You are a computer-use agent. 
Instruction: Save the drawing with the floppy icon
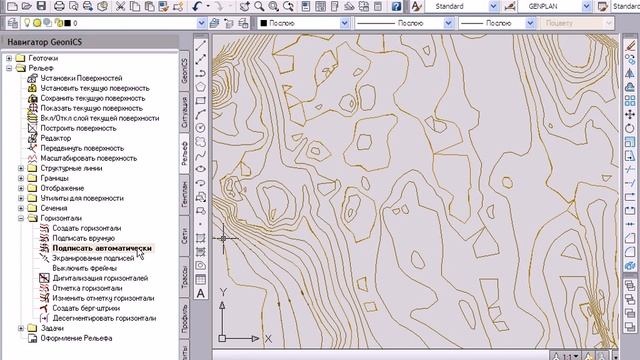(x=41, y=6)
